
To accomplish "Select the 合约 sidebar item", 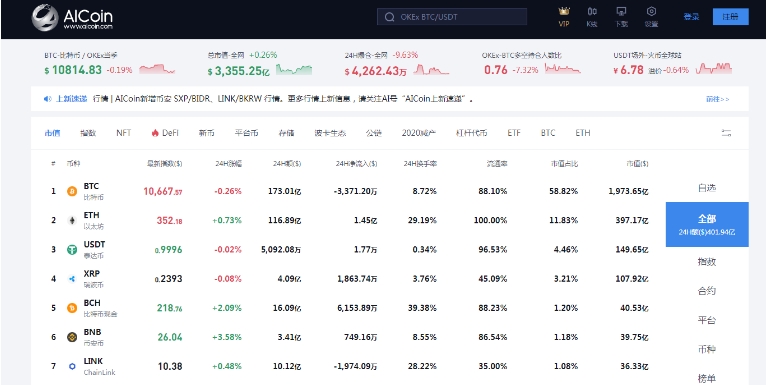I will tap(707, 291).
